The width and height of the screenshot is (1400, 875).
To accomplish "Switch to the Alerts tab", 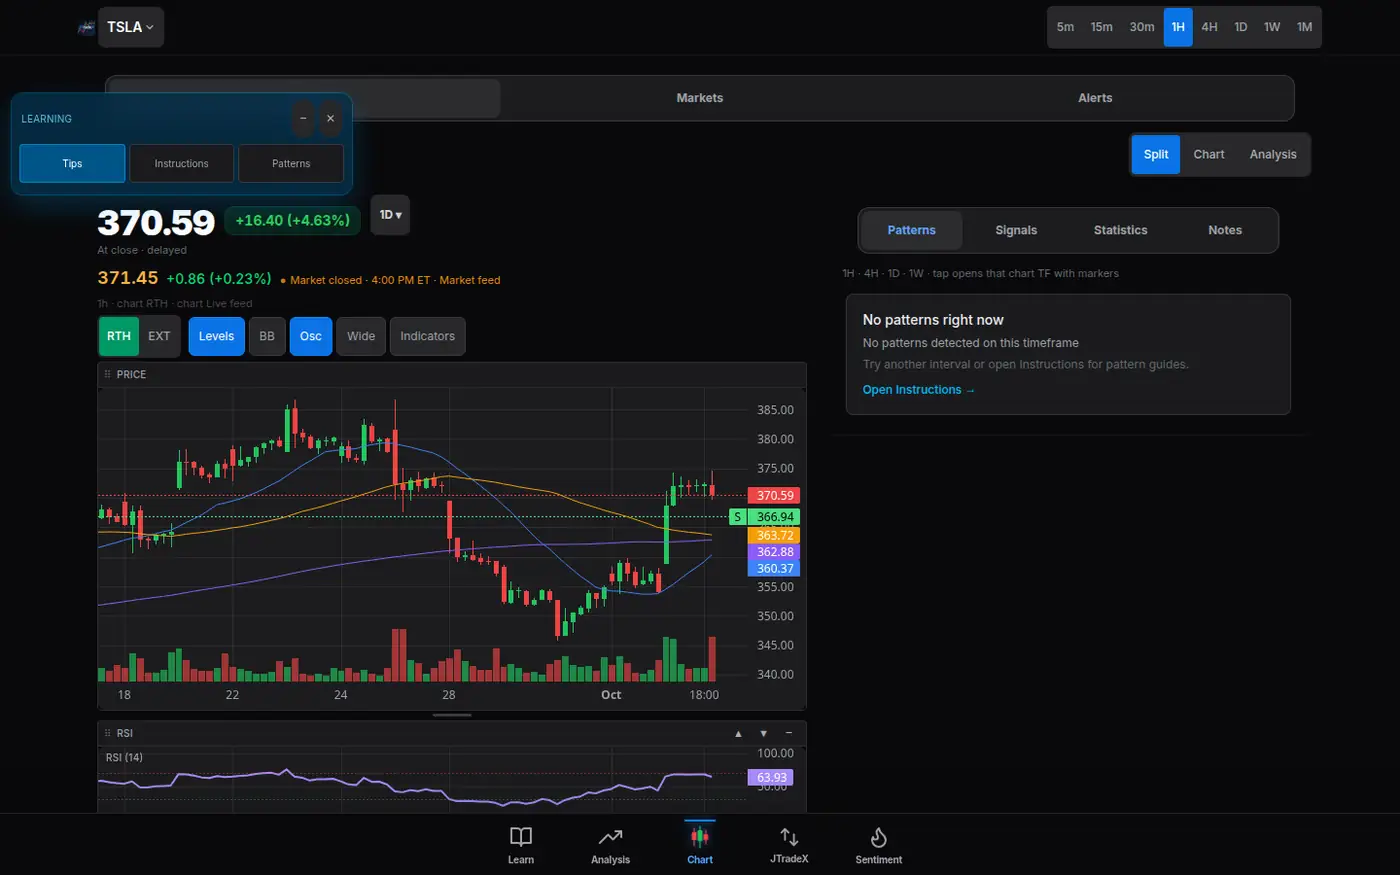I will pyautogui.click(x=1095, y=98).
